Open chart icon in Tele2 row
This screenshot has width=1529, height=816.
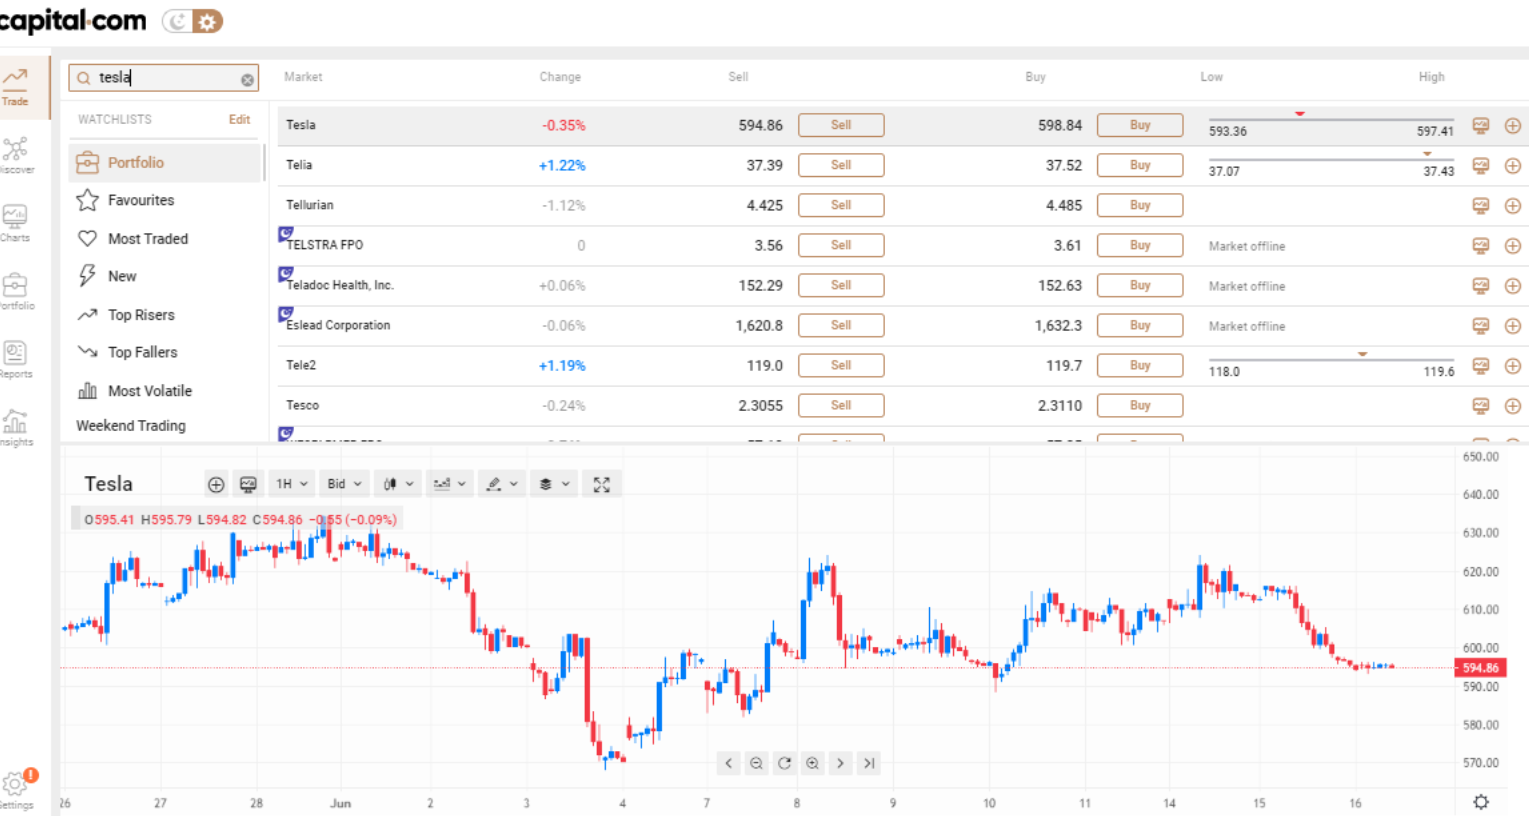(x=1481, y=365)
